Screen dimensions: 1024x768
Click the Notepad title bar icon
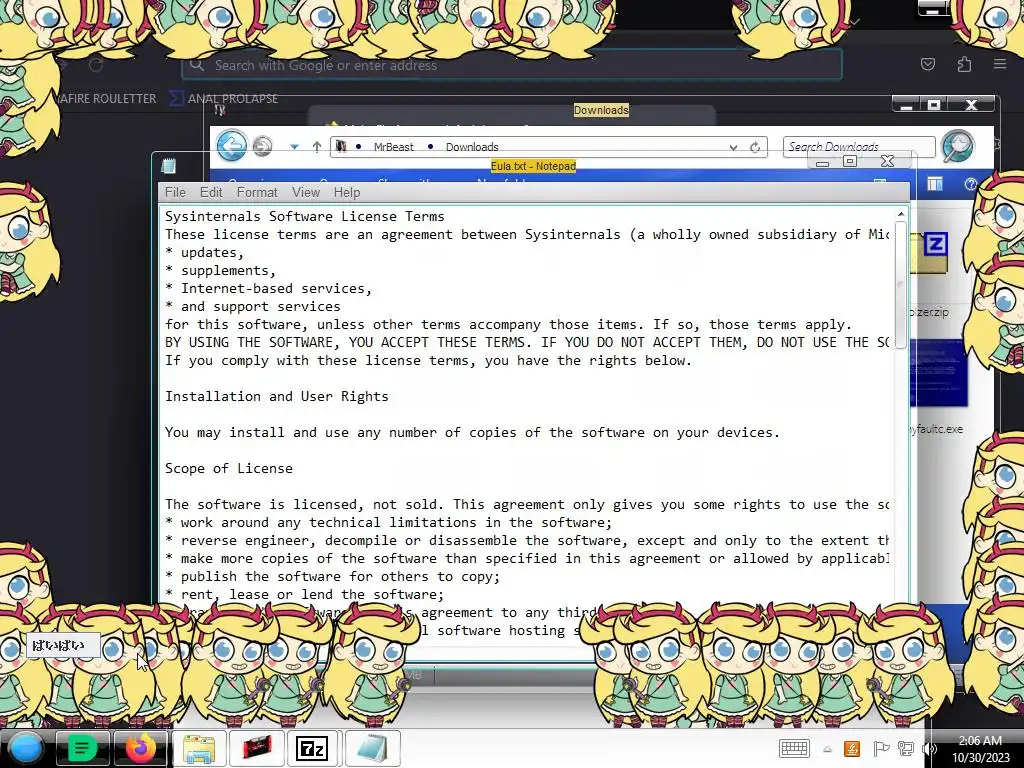click(168, 166)
